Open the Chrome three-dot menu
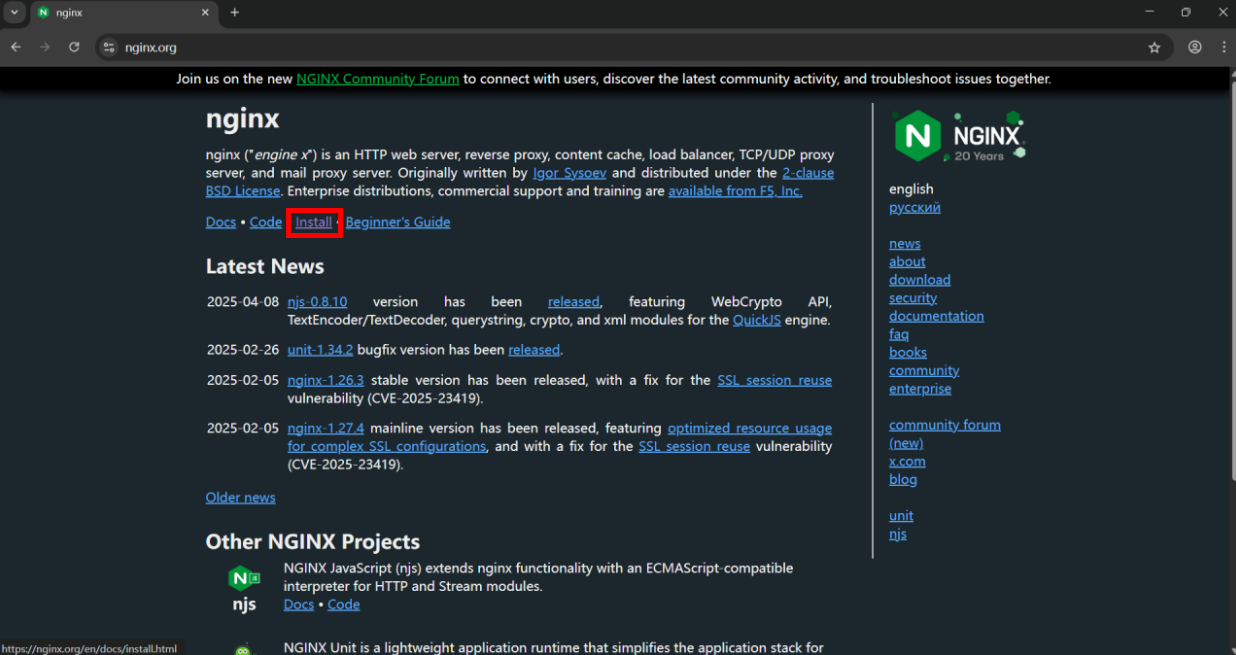 pyautogui.click(x=1224, y=47)
